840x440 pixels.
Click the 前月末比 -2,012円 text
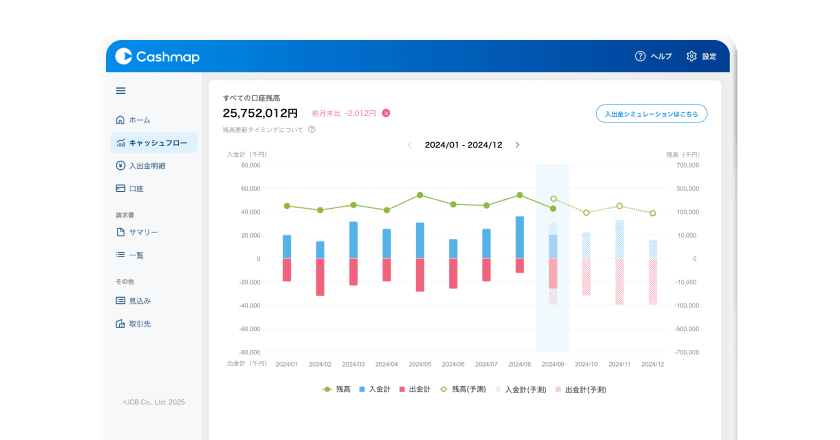[x=344, y=113]
